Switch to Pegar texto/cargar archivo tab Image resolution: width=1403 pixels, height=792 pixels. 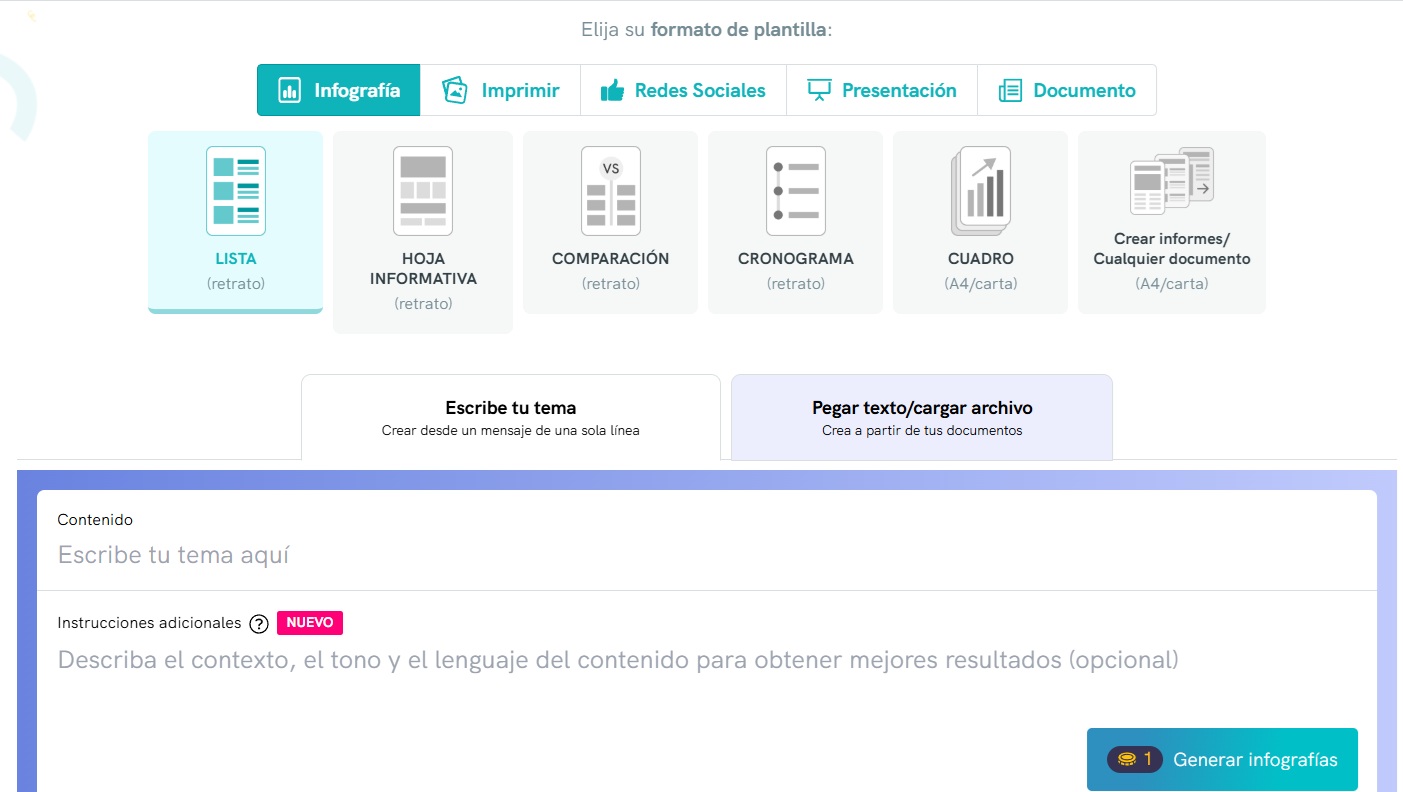922,417
